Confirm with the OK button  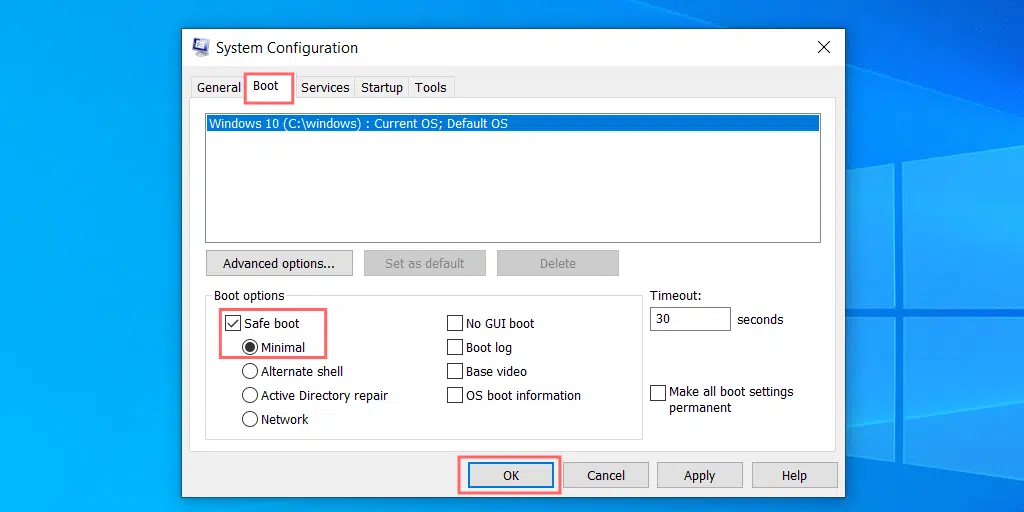511,475
